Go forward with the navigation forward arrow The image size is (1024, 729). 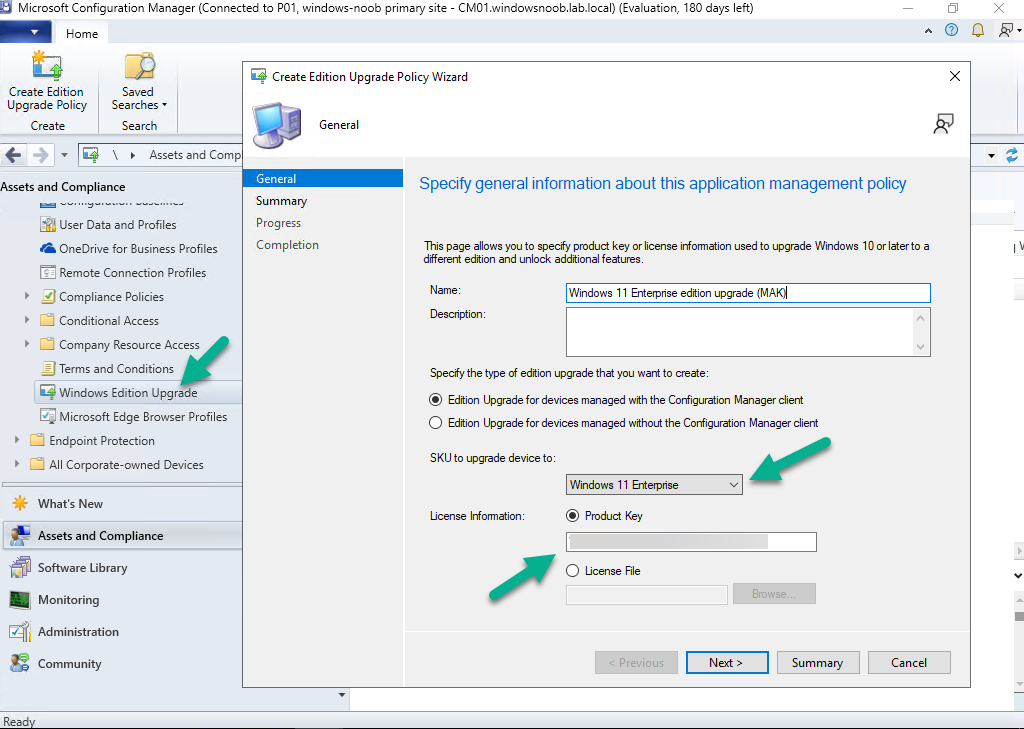40,155
